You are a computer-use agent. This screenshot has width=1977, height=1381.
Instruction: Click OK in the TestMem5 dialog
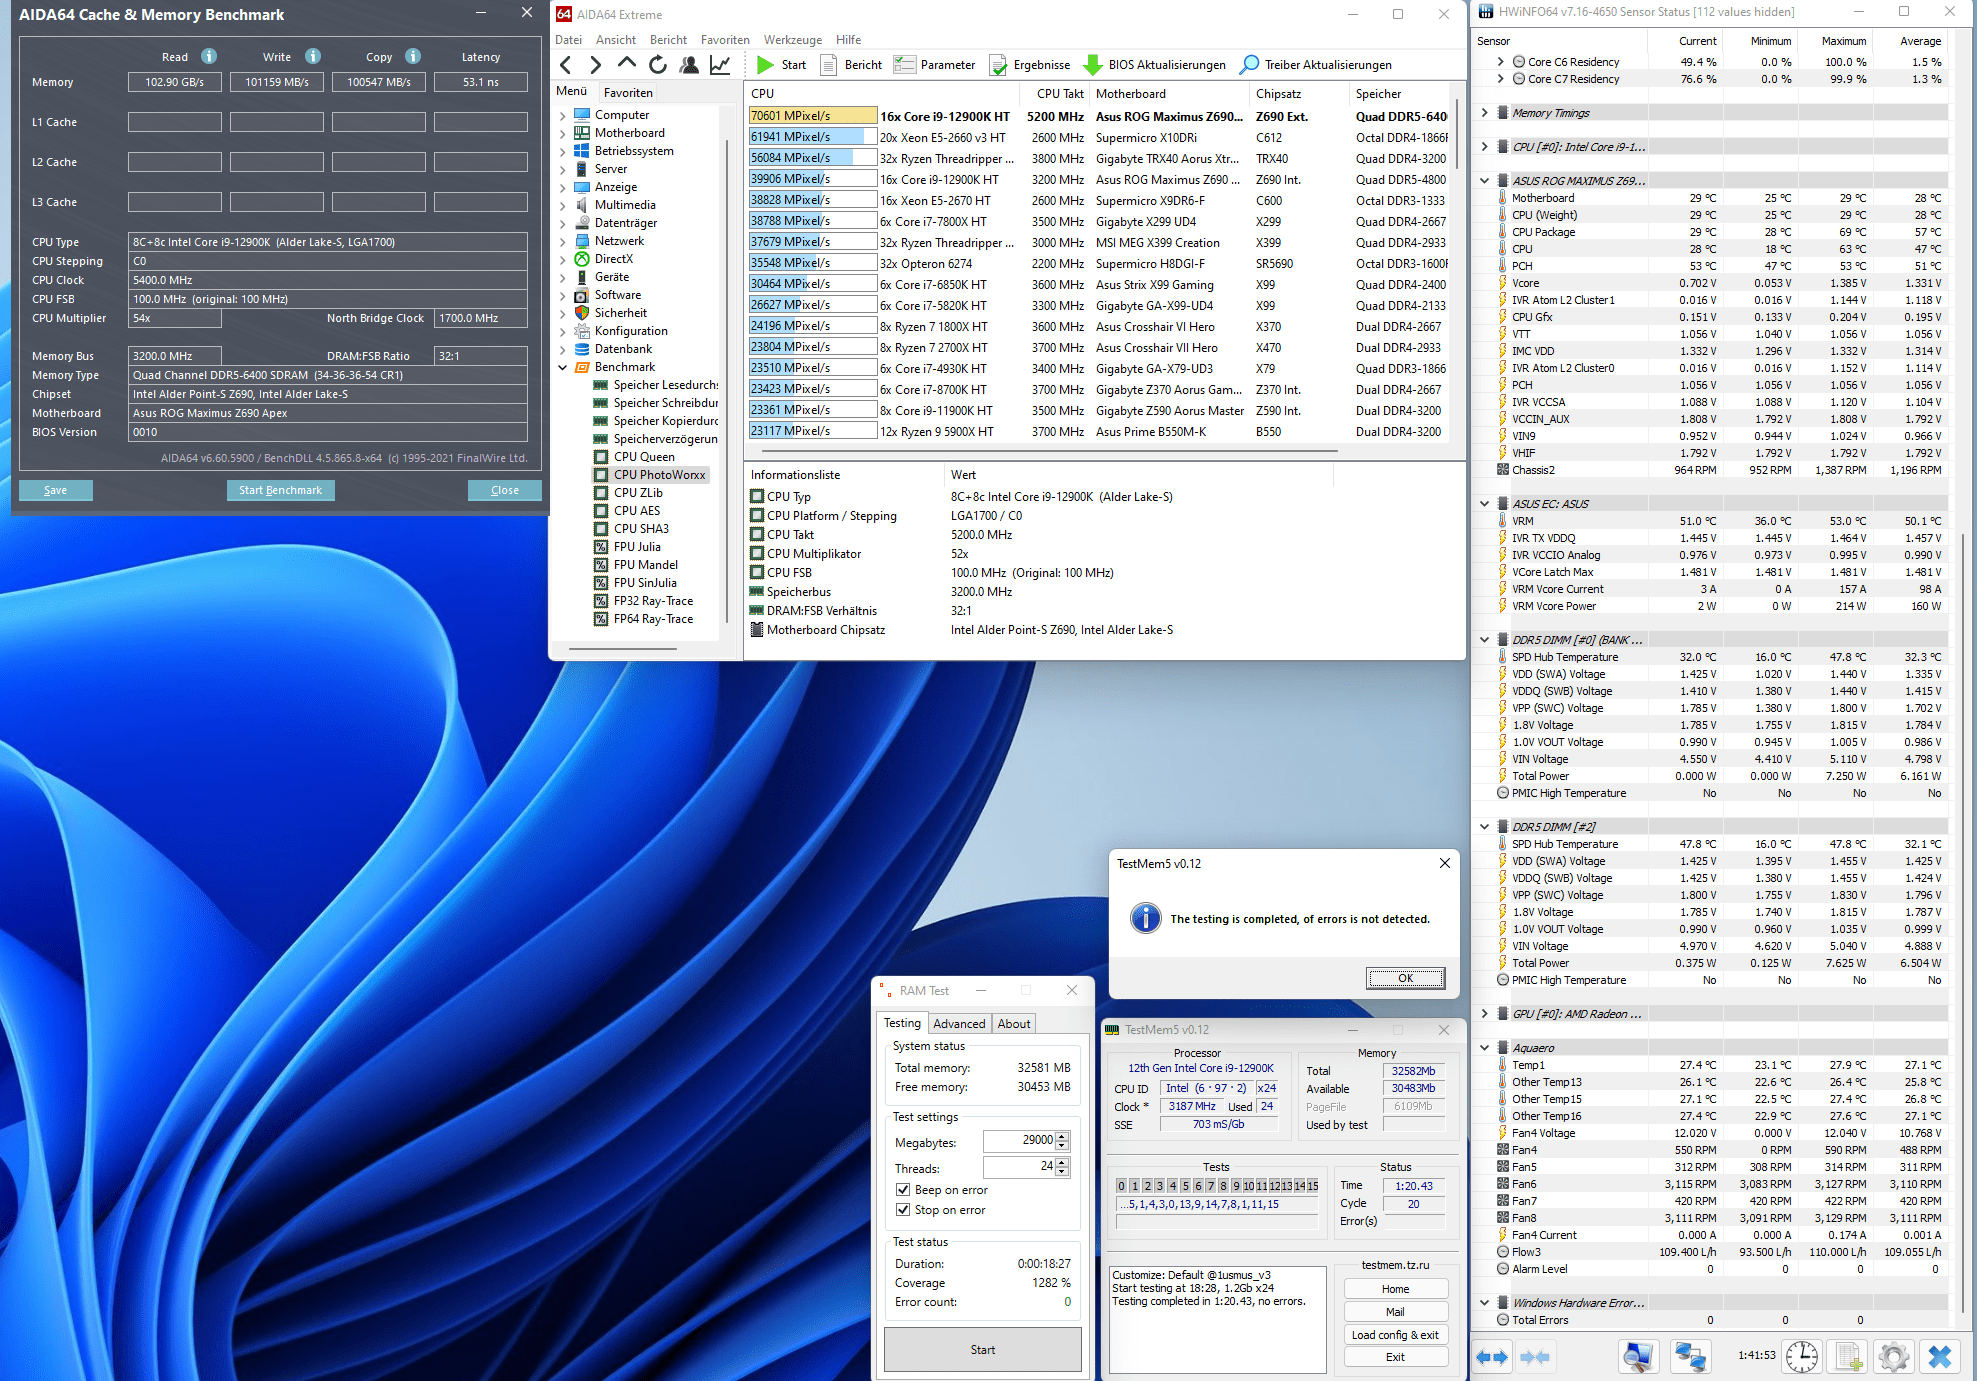point(1405,978)
